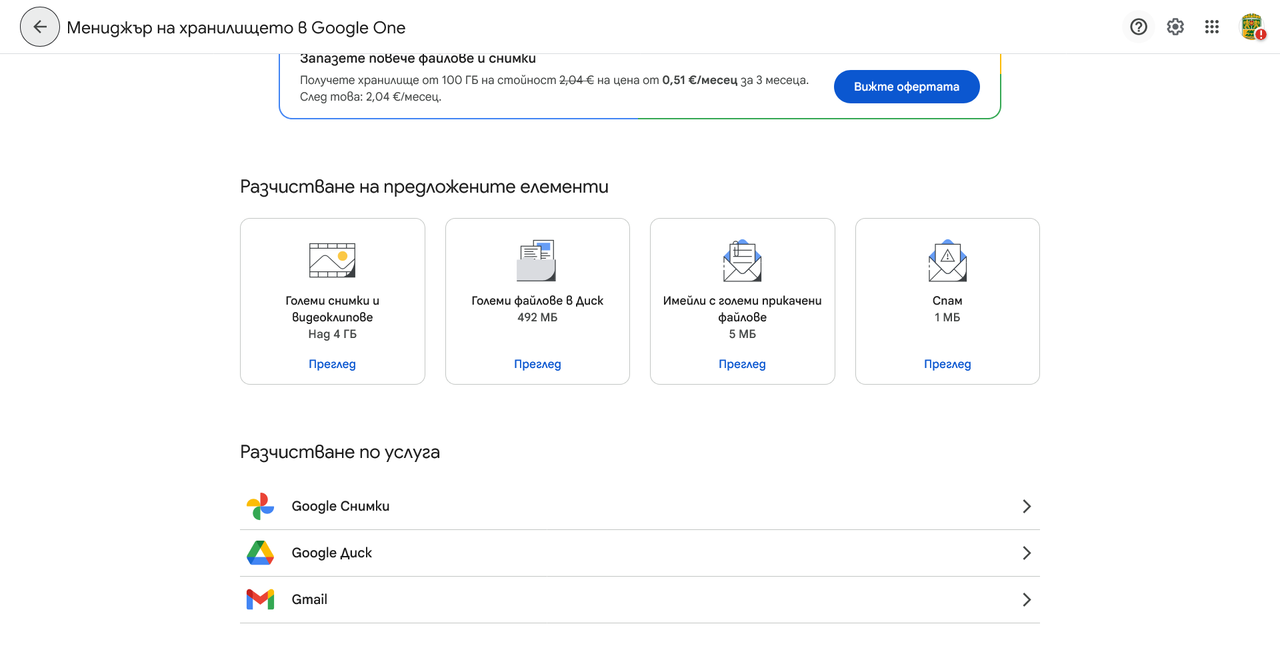Open the settings gear icon
The height and width of the screenshot is (668, 1280).
point(1175,27)
